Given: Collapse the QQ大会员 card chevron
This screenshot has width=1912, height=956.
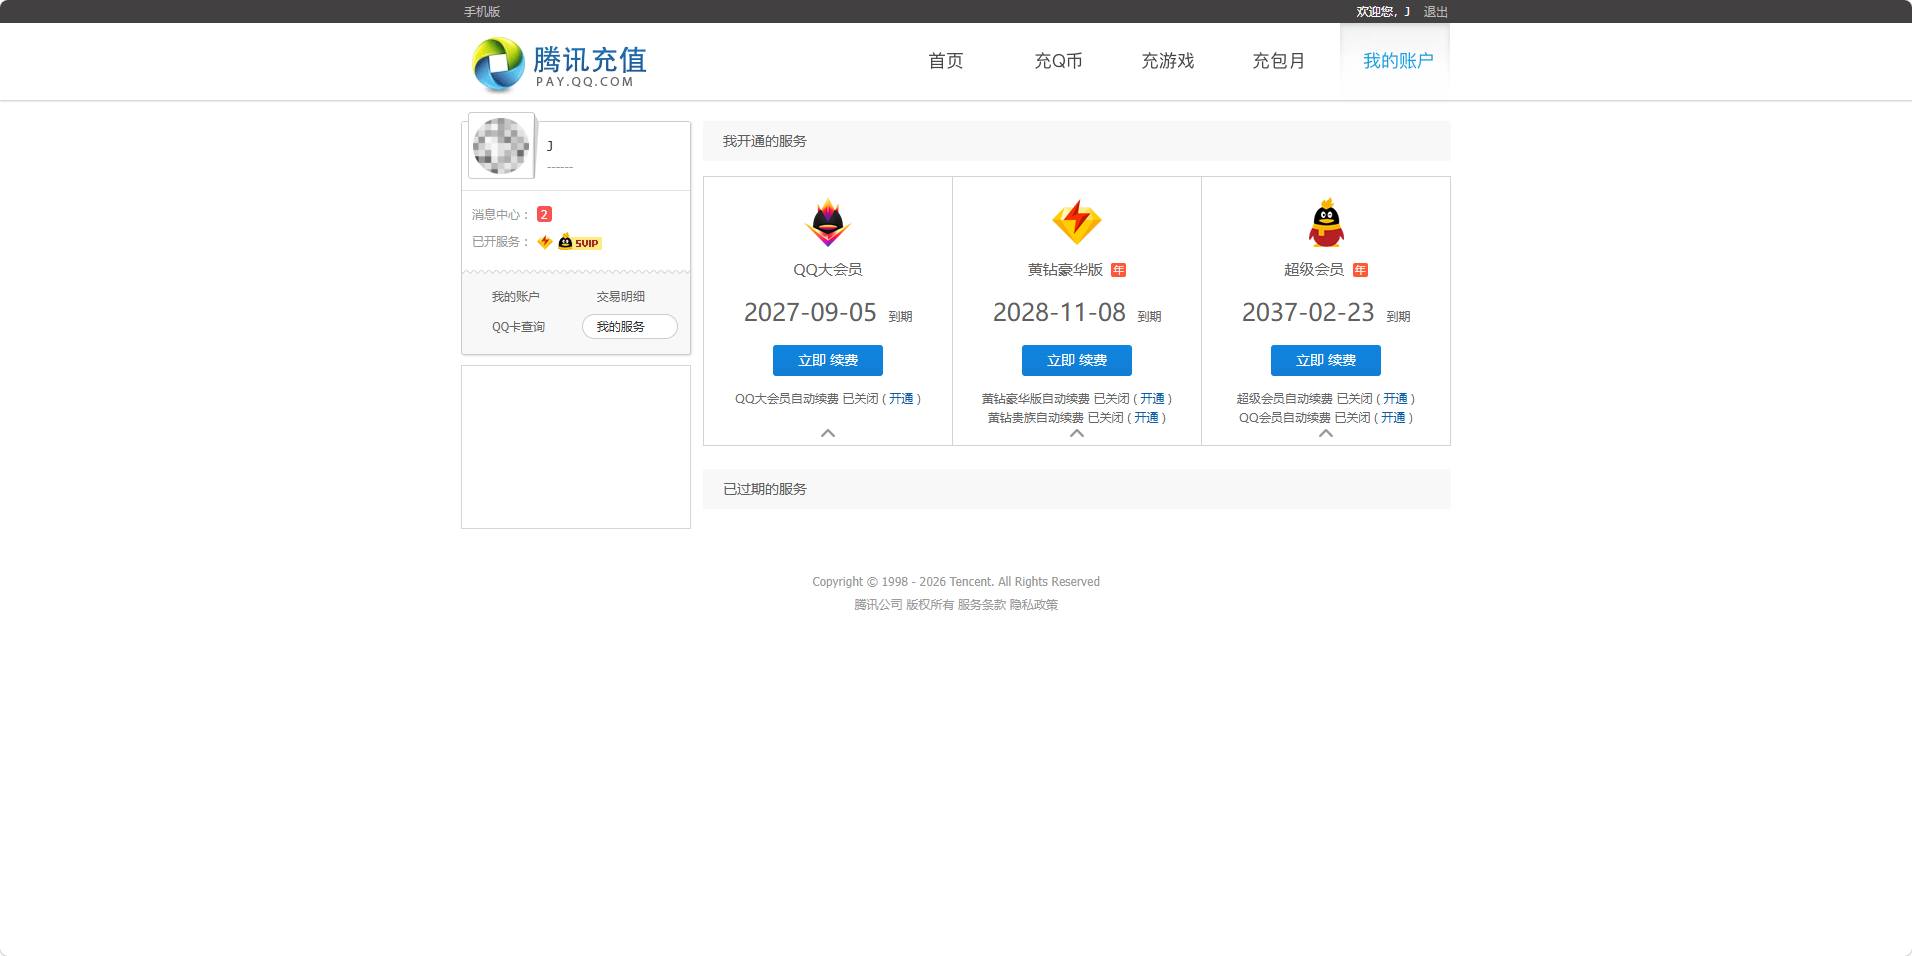Looking at the screenshot, I should point(828,433).
